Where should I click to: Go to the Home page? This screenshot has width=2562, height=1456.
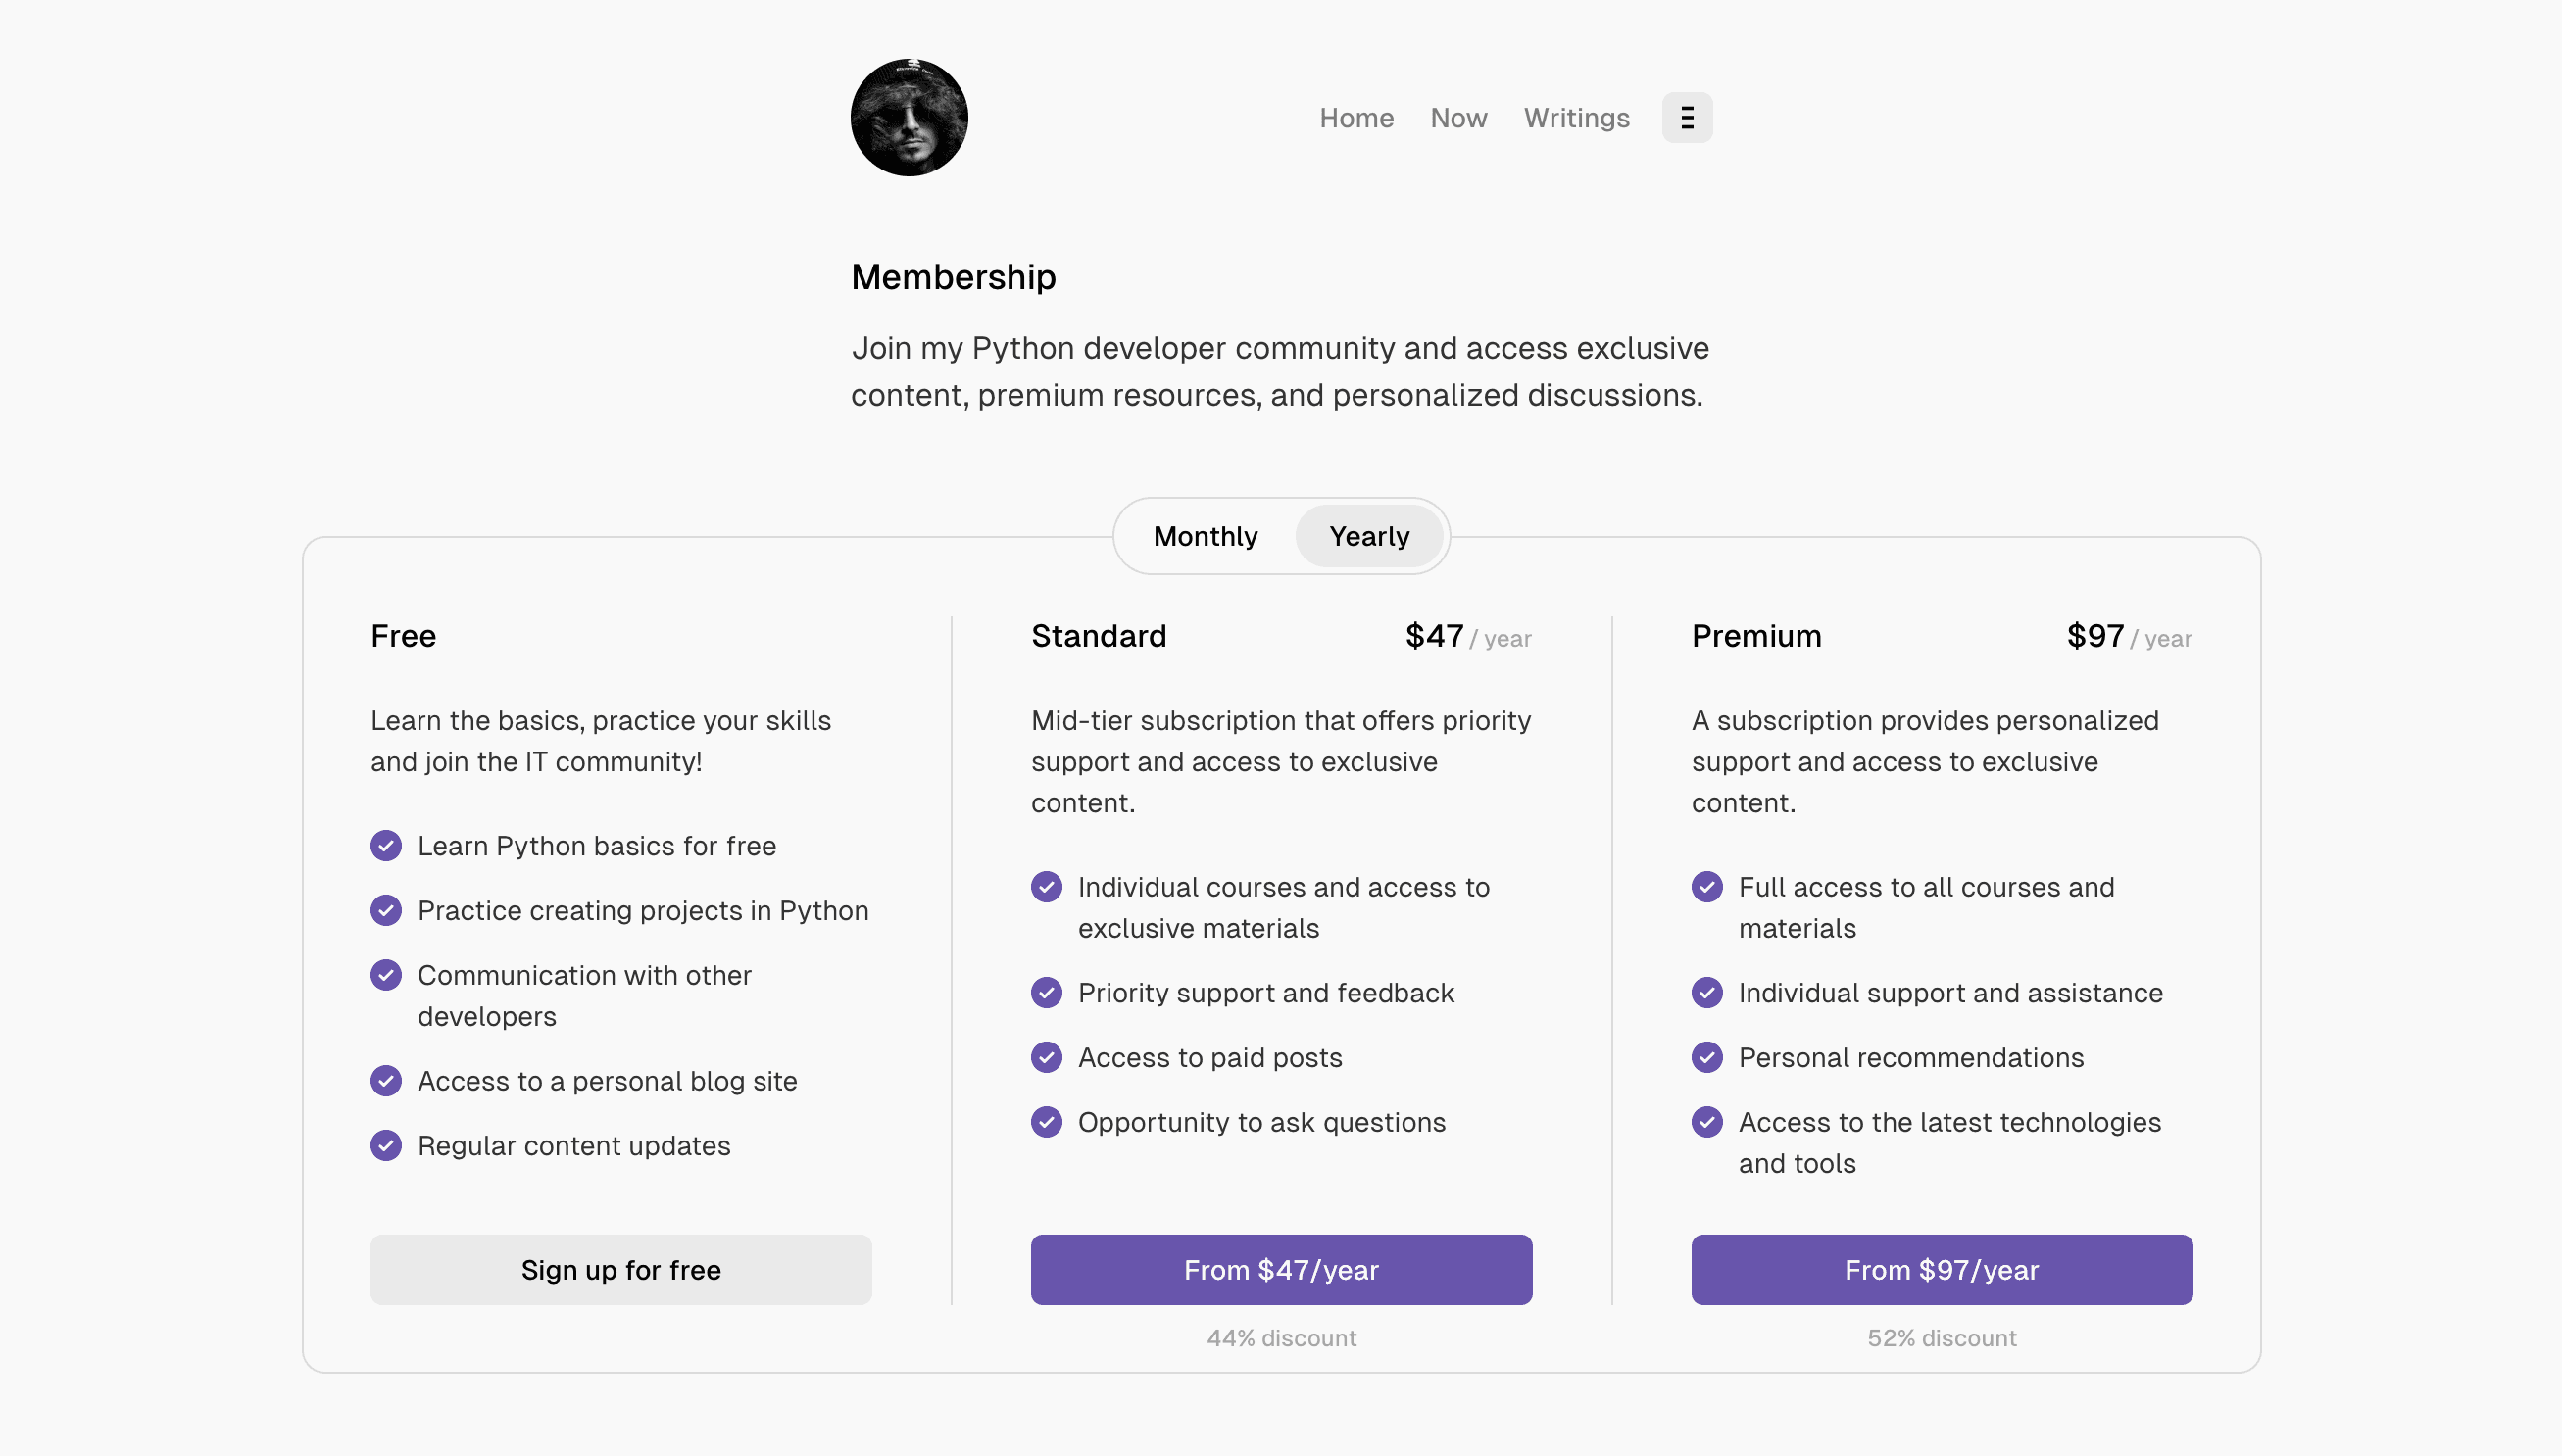1356,117
